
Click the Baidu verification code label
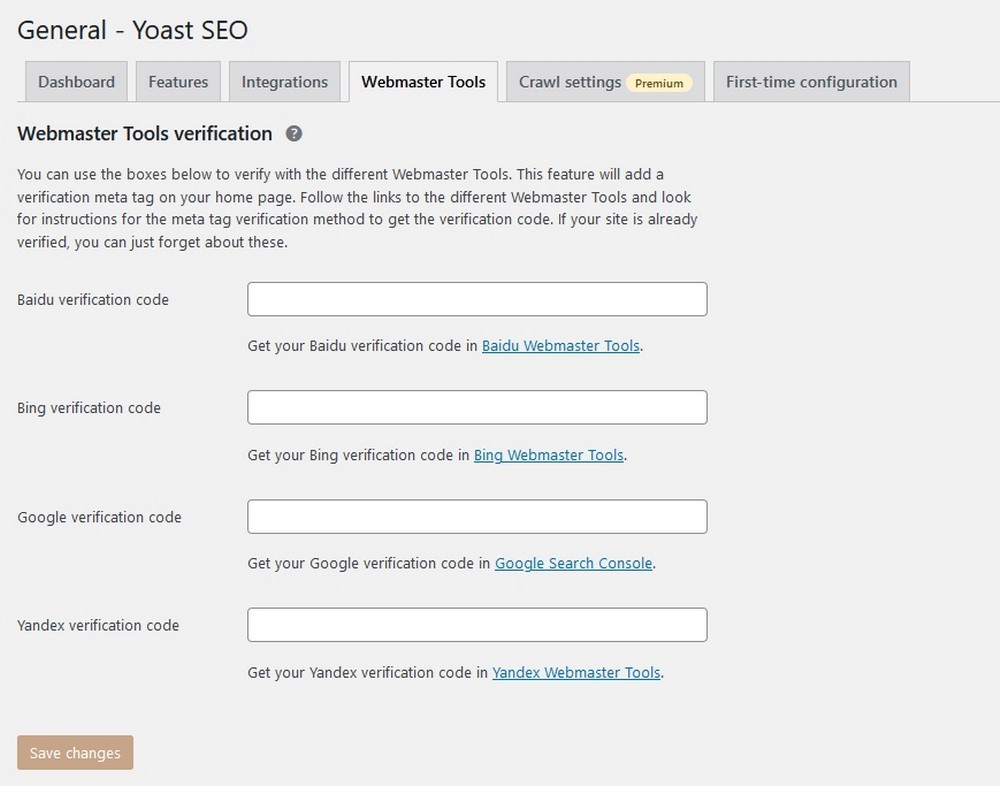coord(93,300)
